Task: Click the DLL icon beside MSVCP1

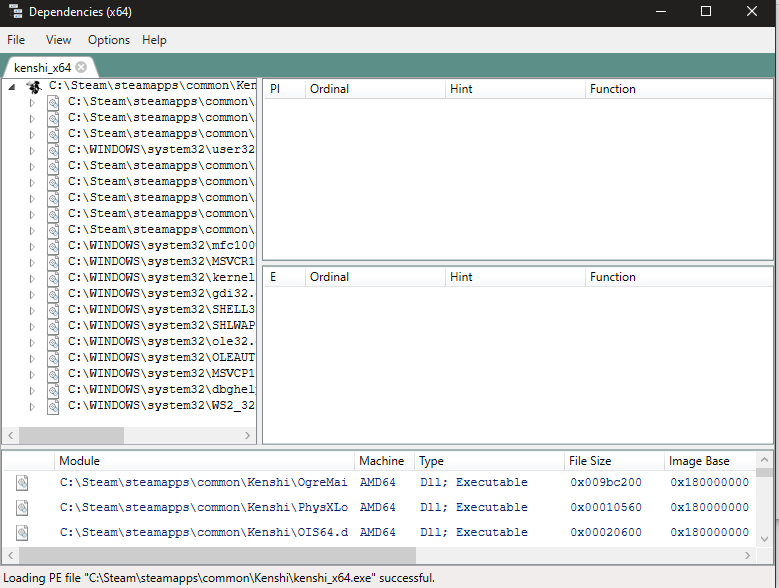Action: (x=53, y=374)
